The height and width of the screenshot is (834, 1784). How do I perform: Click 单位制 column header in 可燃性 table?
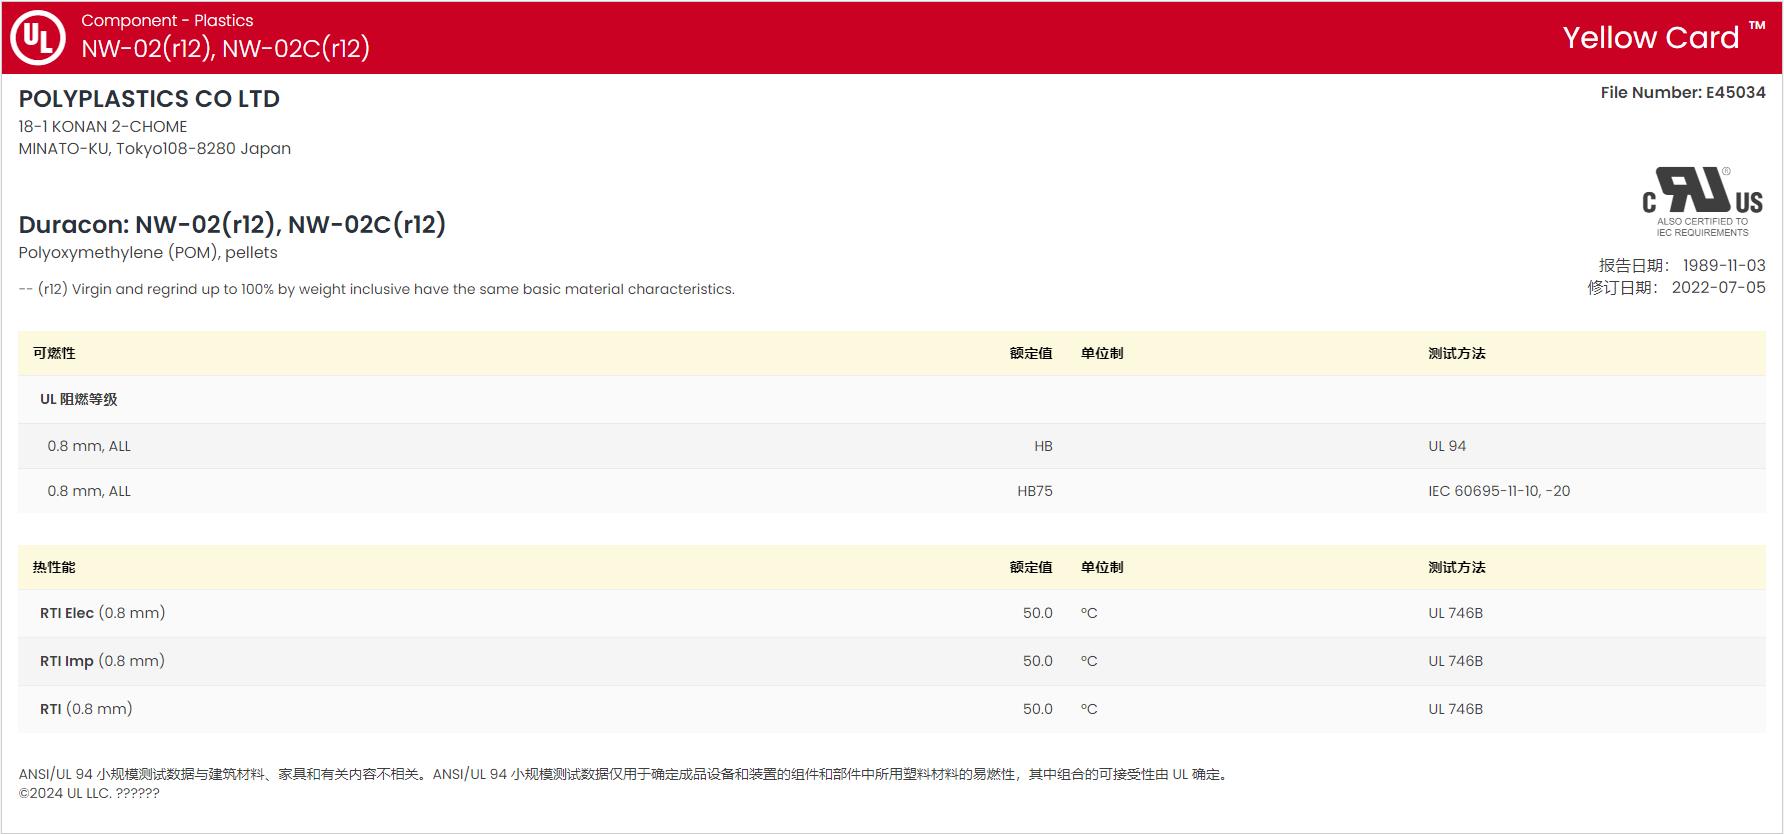(1102, 353)
